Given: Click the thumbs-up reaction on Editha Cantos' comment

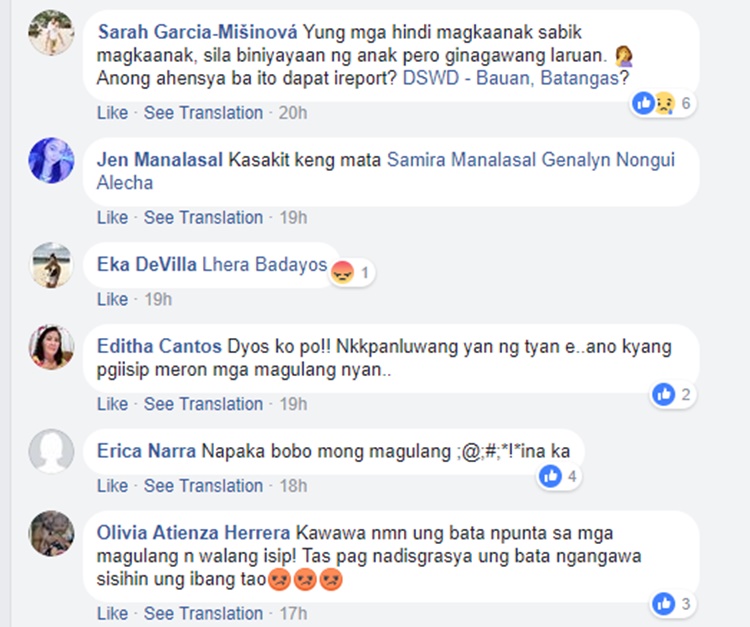Looking at the screenshot, I should click(664, 395).
